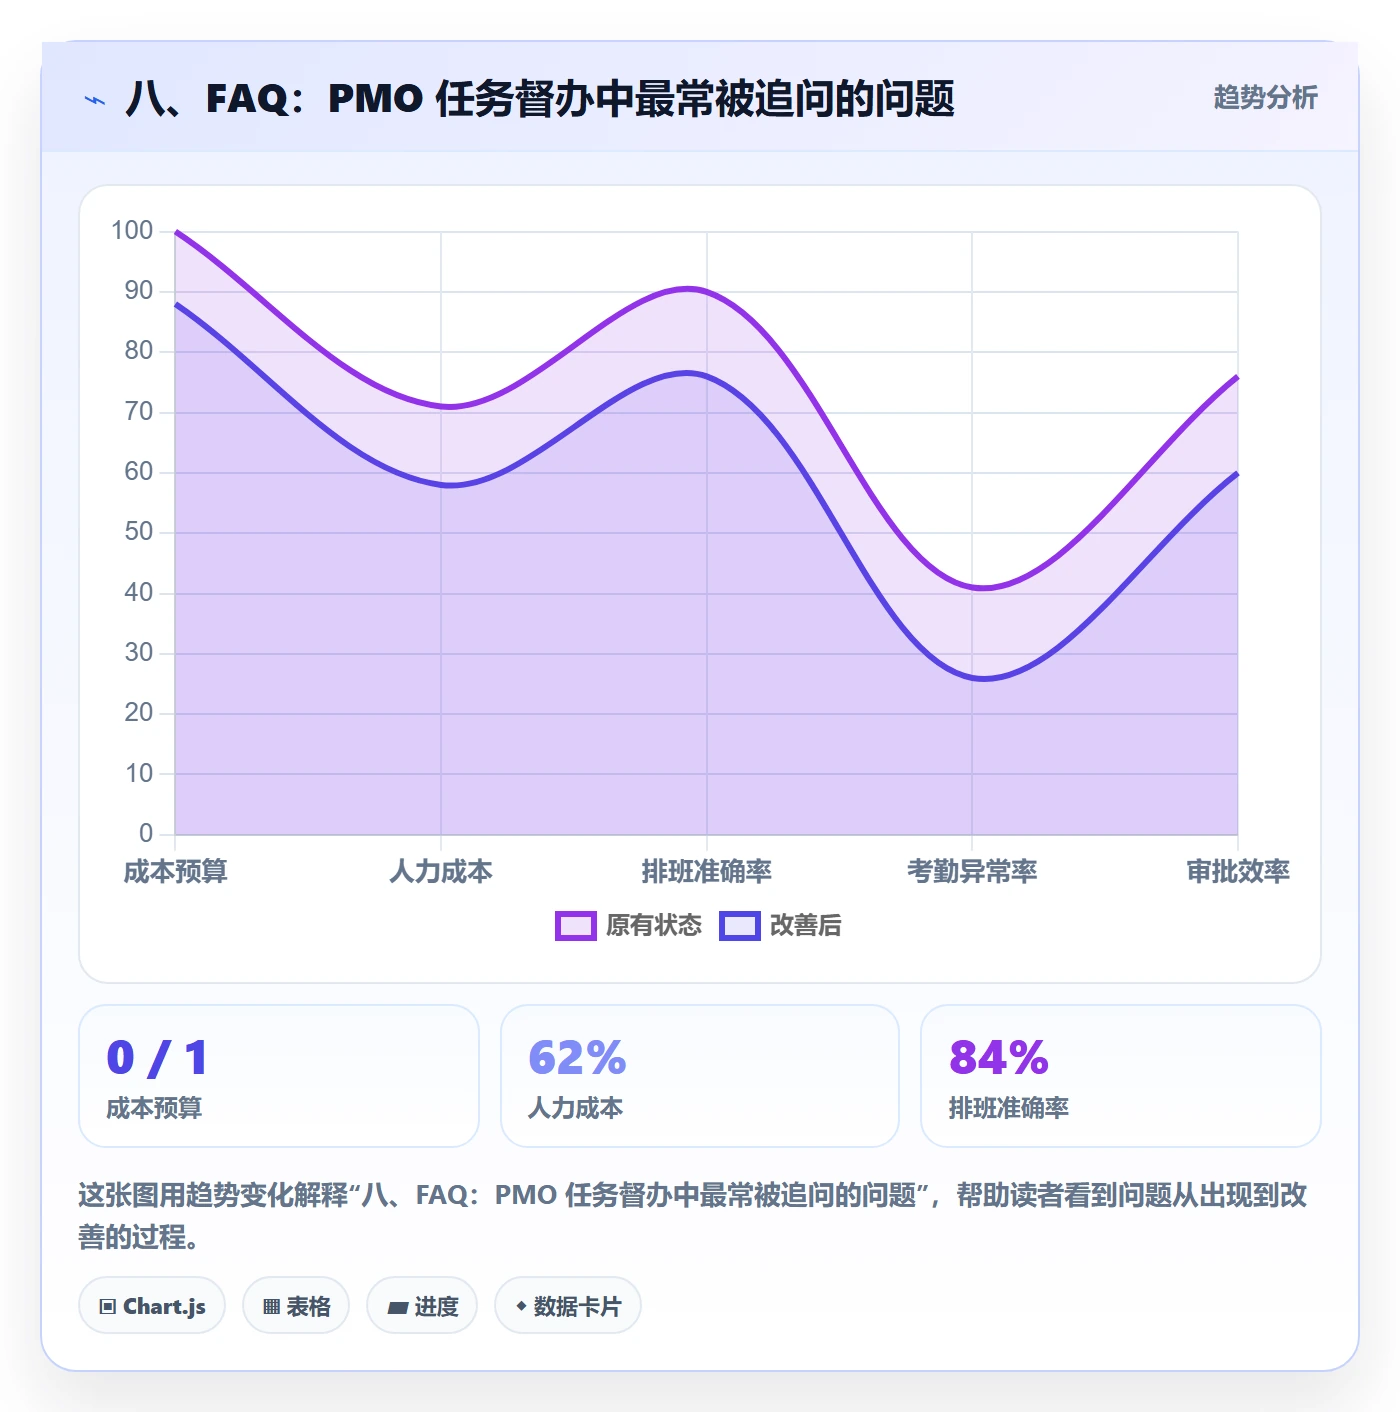This screenshot has height=1412, width=1400.
Task: Click the 20 y-axis value
Action: pos(139,713)
